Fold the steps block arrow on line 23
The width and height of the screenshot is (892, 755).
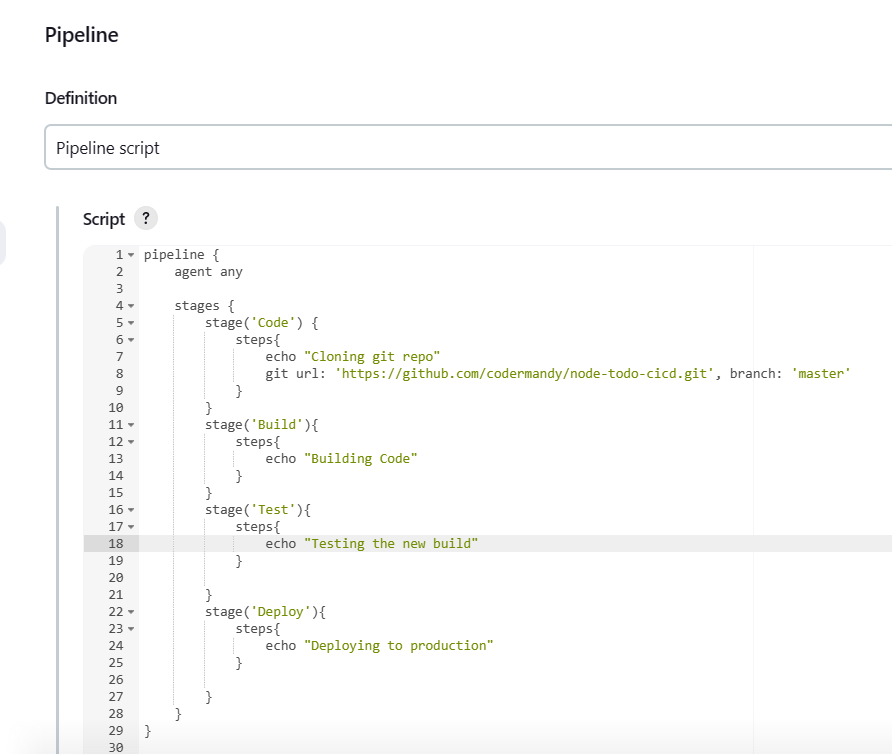click(x=131, y=629)
